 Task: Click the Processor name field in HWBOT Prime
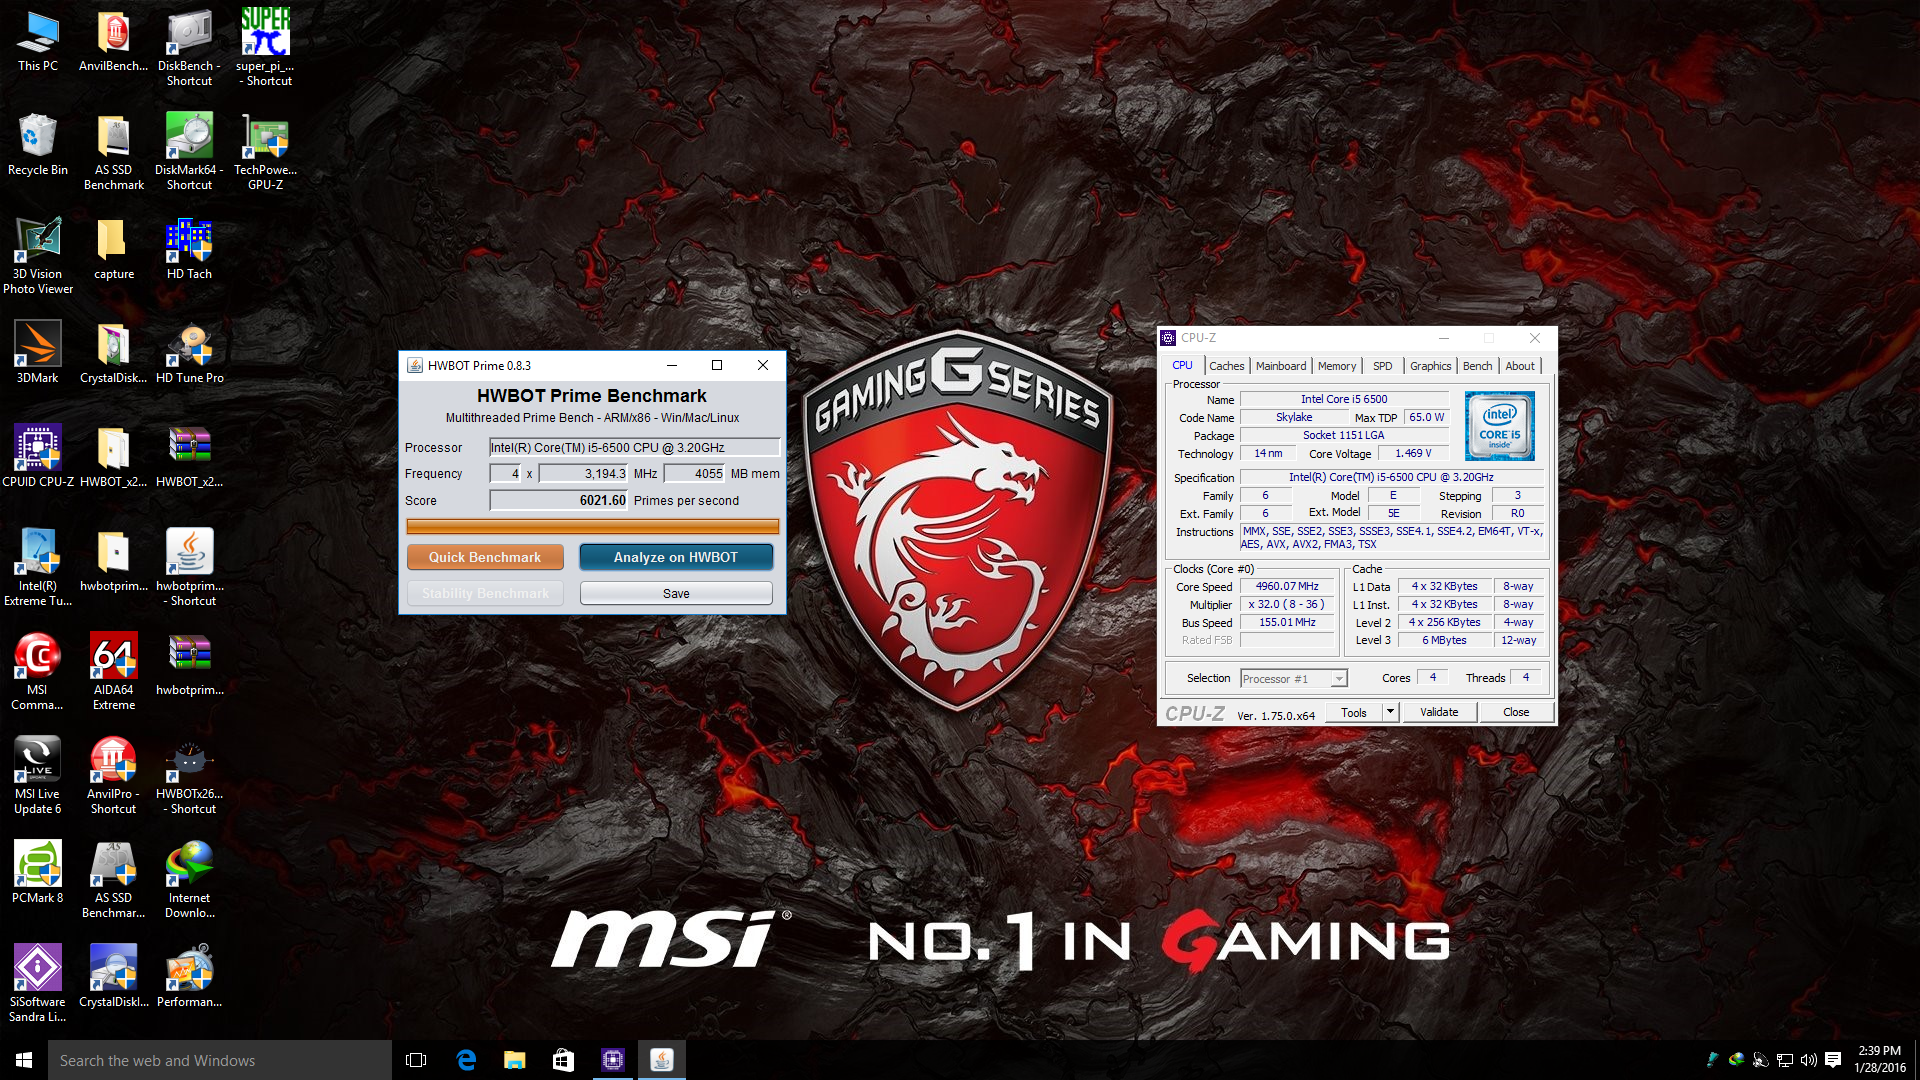[634, 447]
